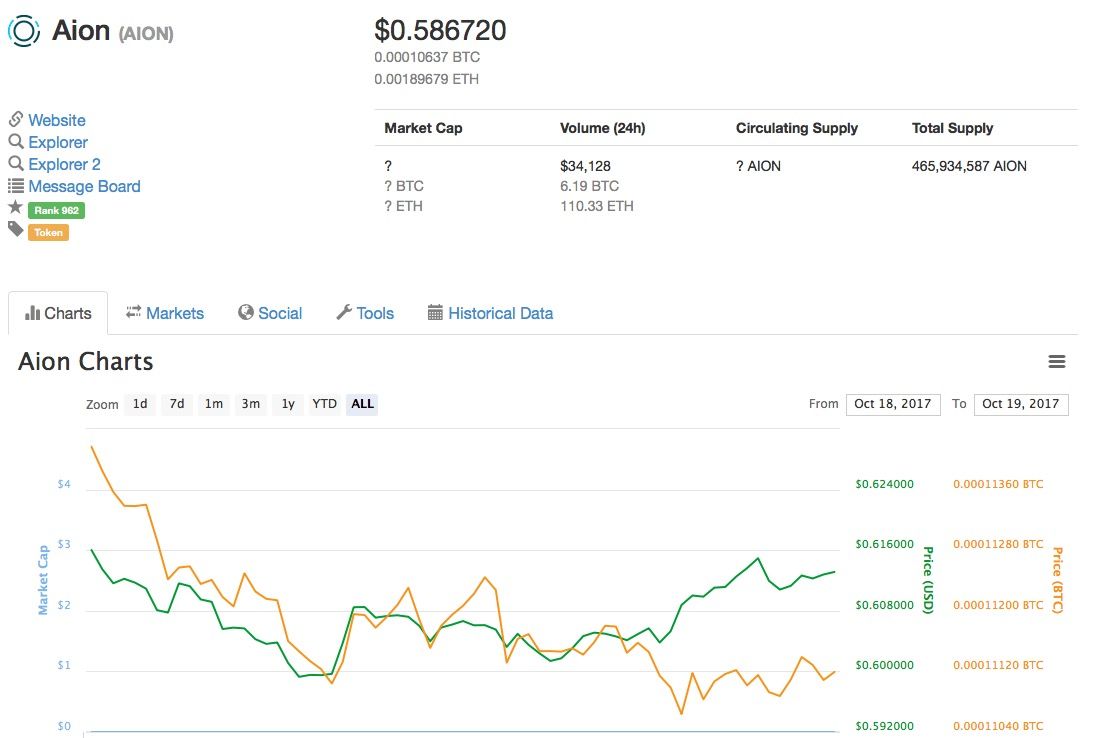Click the 0.00010637 BTC price text
Viewport: 1105px width, 738px height.
tap(427, 57)
